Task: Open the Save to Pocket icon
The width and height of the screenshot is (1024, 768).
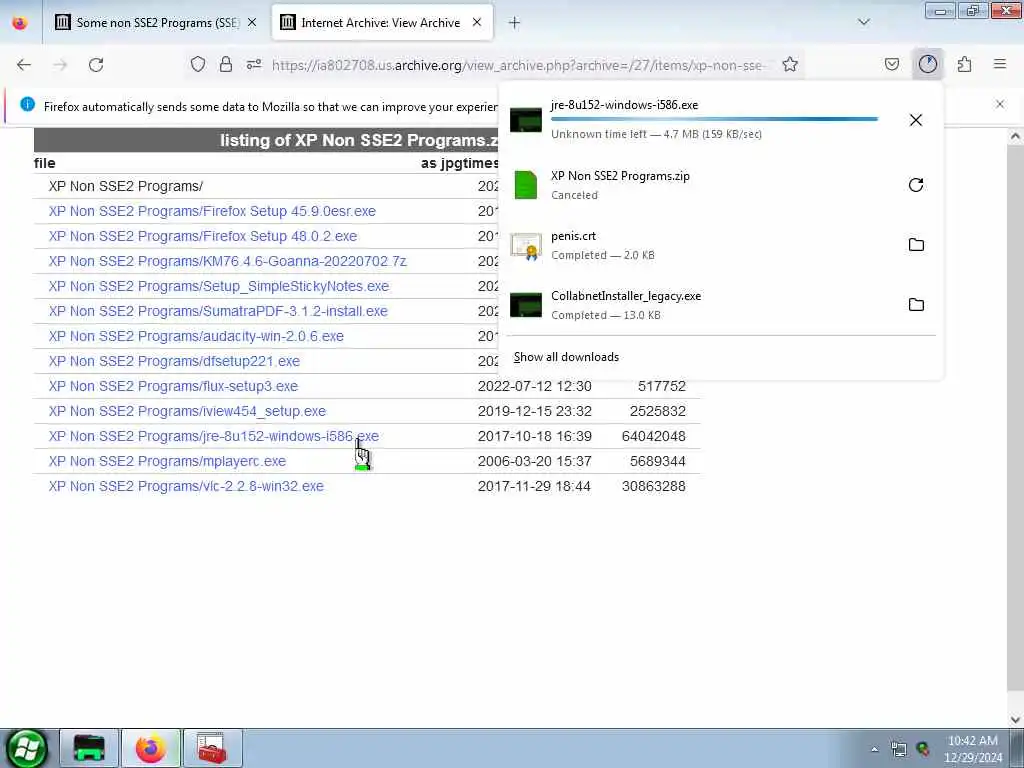Action: point(892,64)
